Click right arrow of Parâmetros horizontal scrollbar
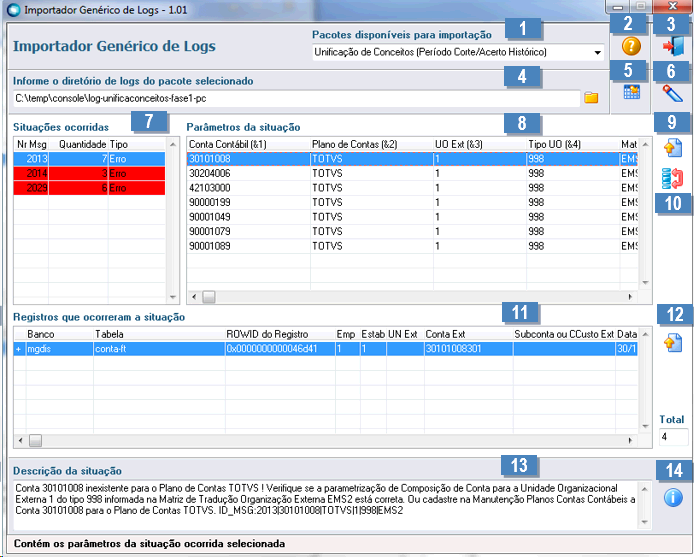The height and width of the screenshot is (557, 694). [630, 297]
